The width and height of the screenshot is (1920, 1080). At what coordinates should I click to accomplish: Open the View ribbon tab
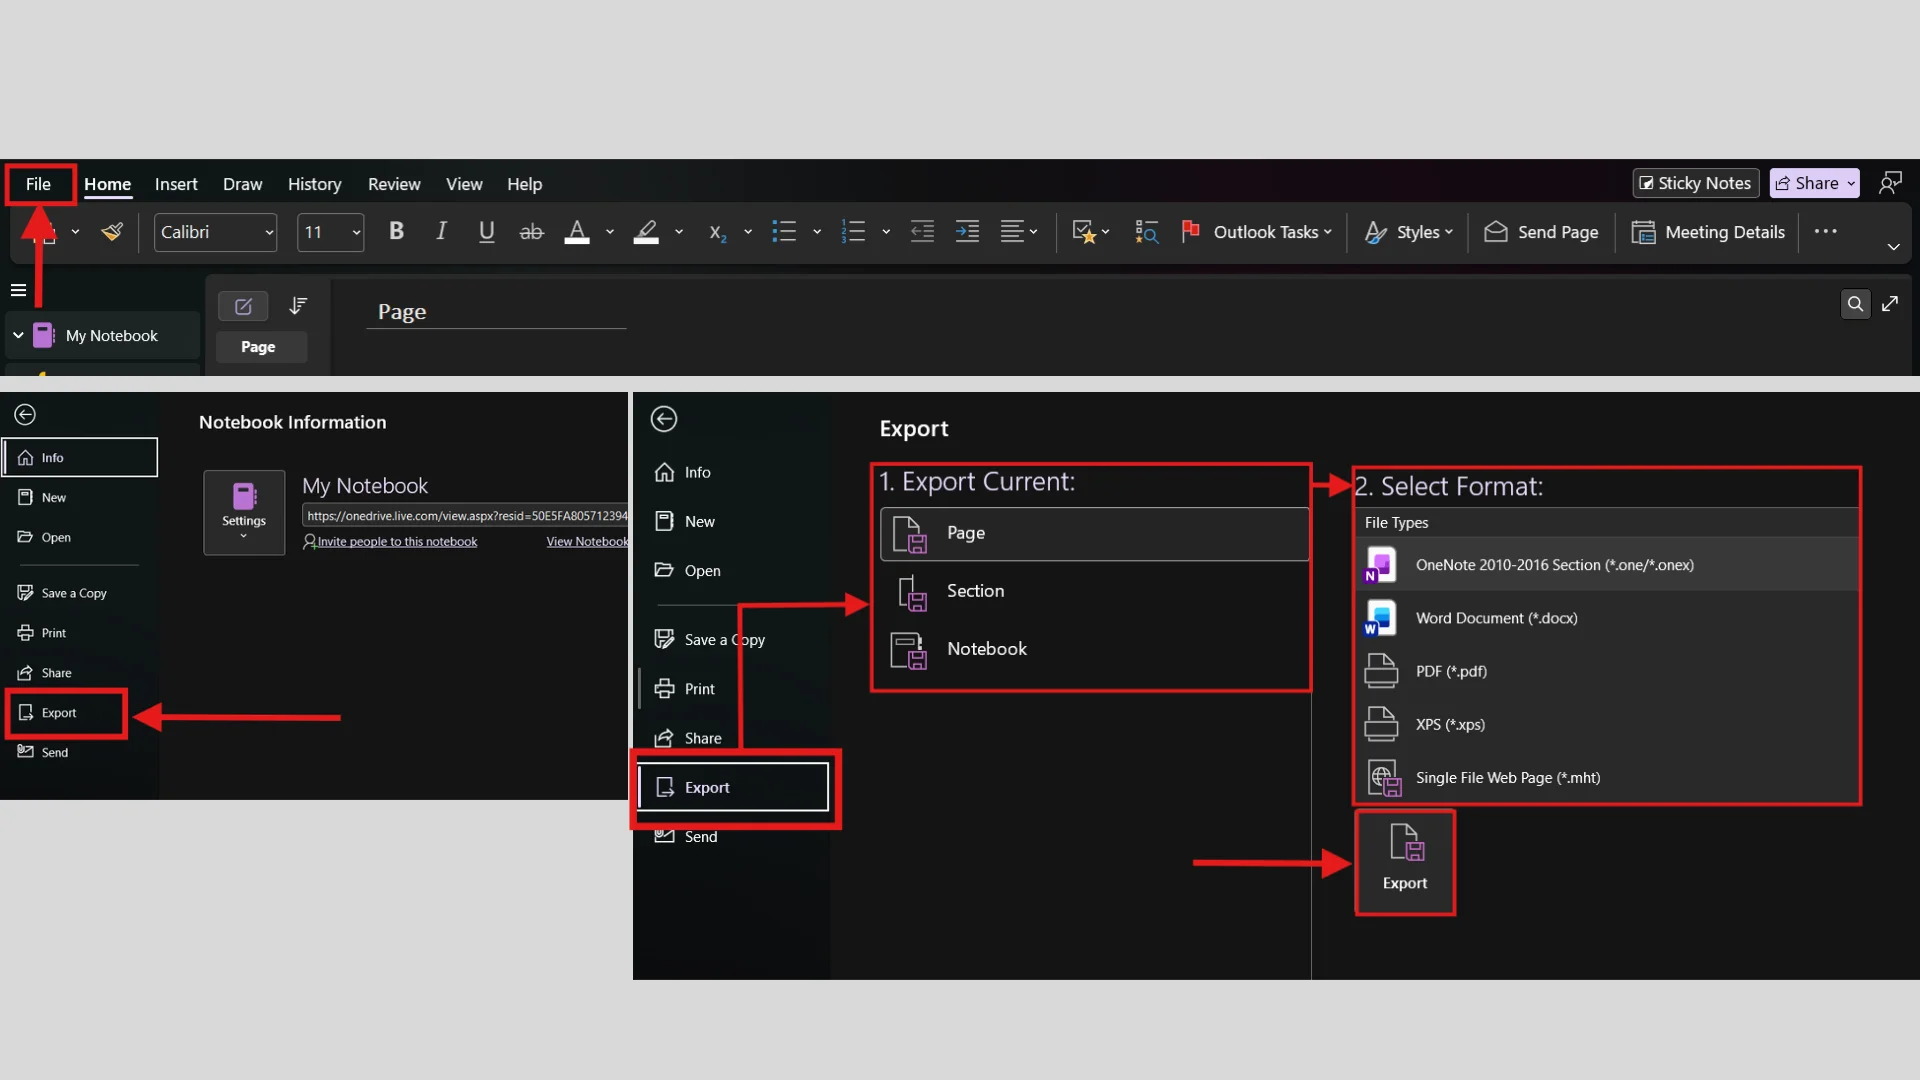click(x=464, y=184)
